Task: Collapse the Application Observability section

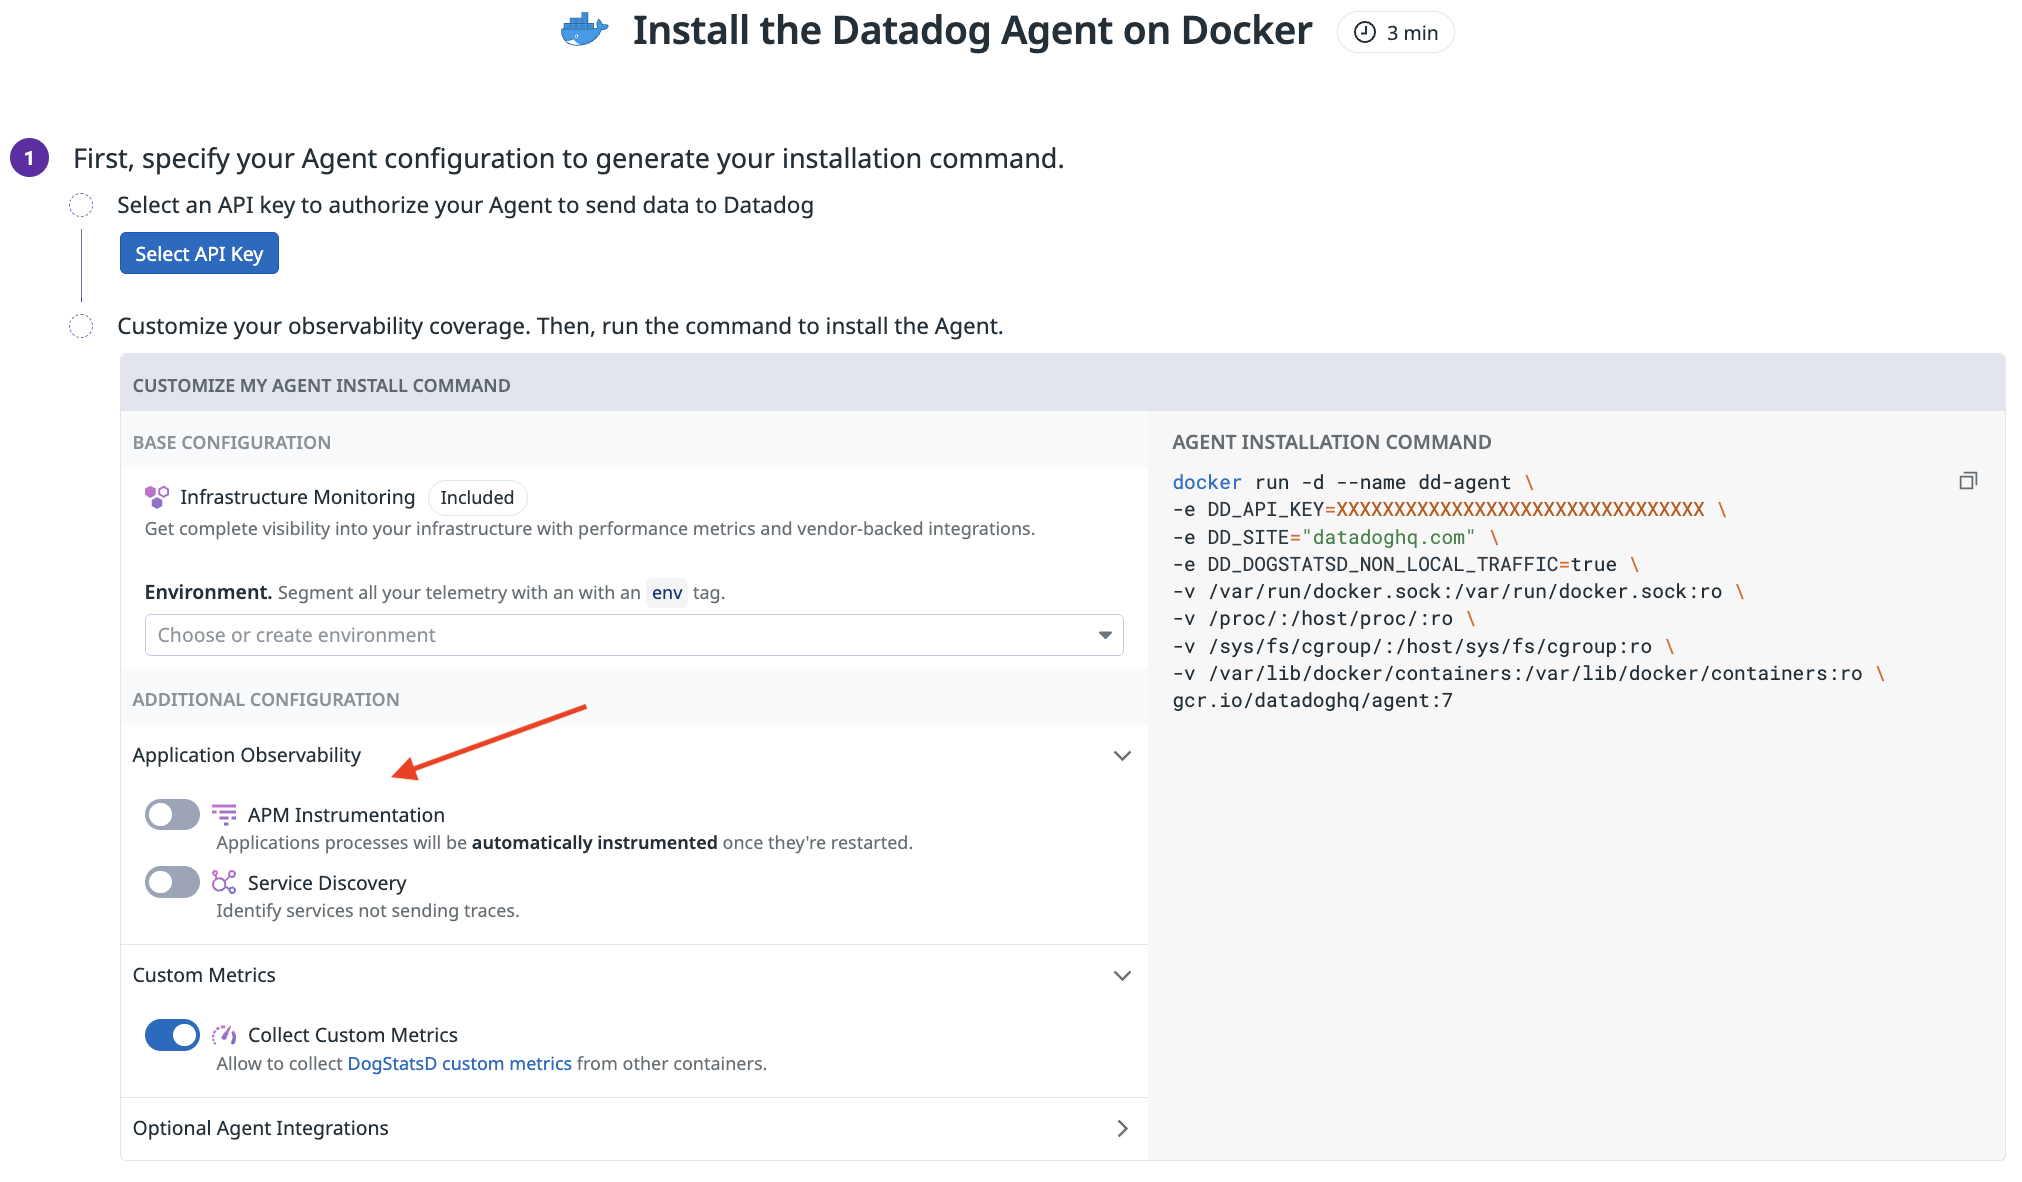Action: point(1122,756)
